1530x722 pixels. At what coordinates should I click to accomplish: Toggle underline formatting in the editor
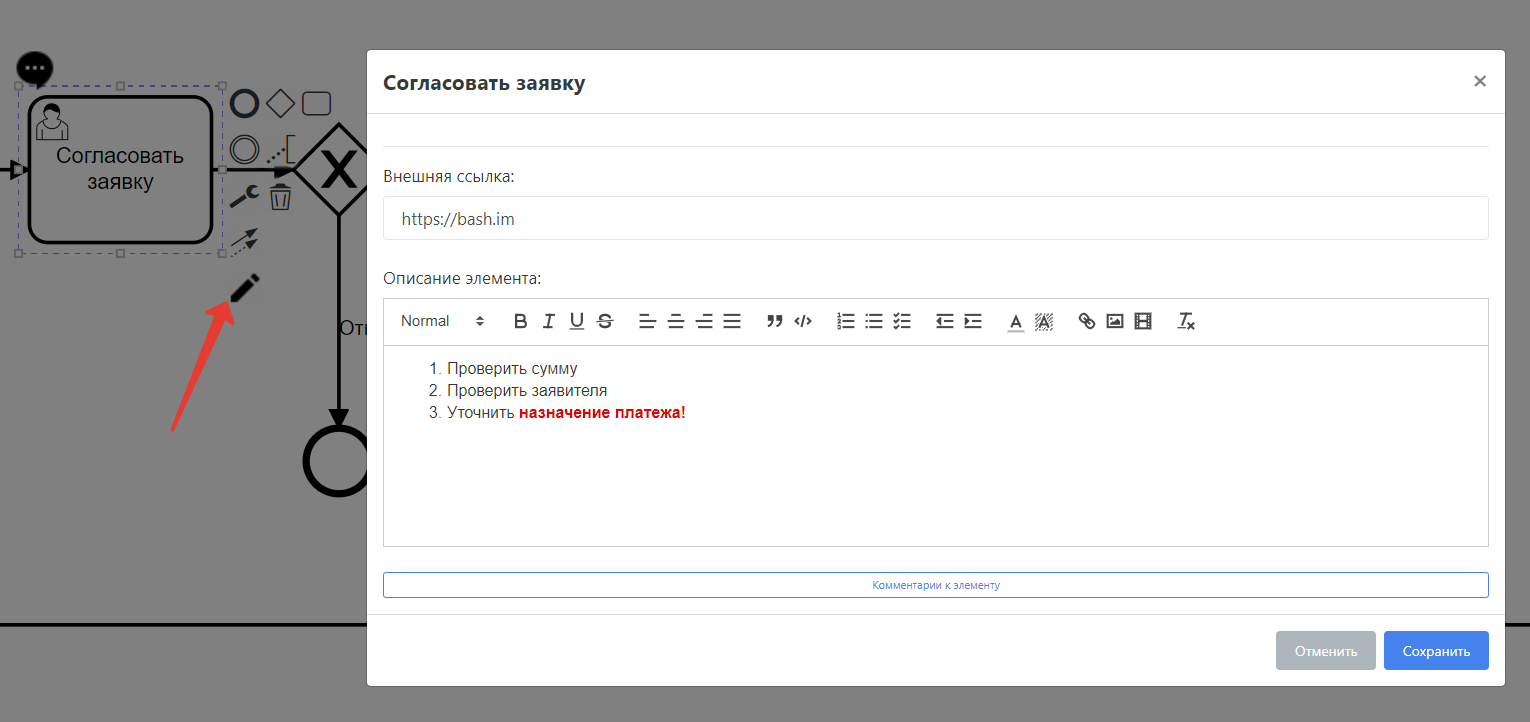click(576, 321)
